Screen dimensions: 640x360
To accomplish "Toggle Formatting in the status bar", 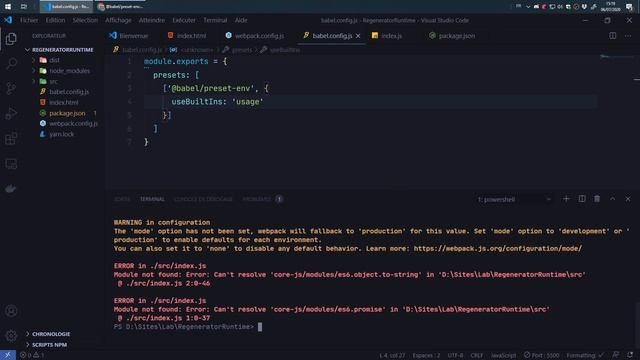I will 584,356.
